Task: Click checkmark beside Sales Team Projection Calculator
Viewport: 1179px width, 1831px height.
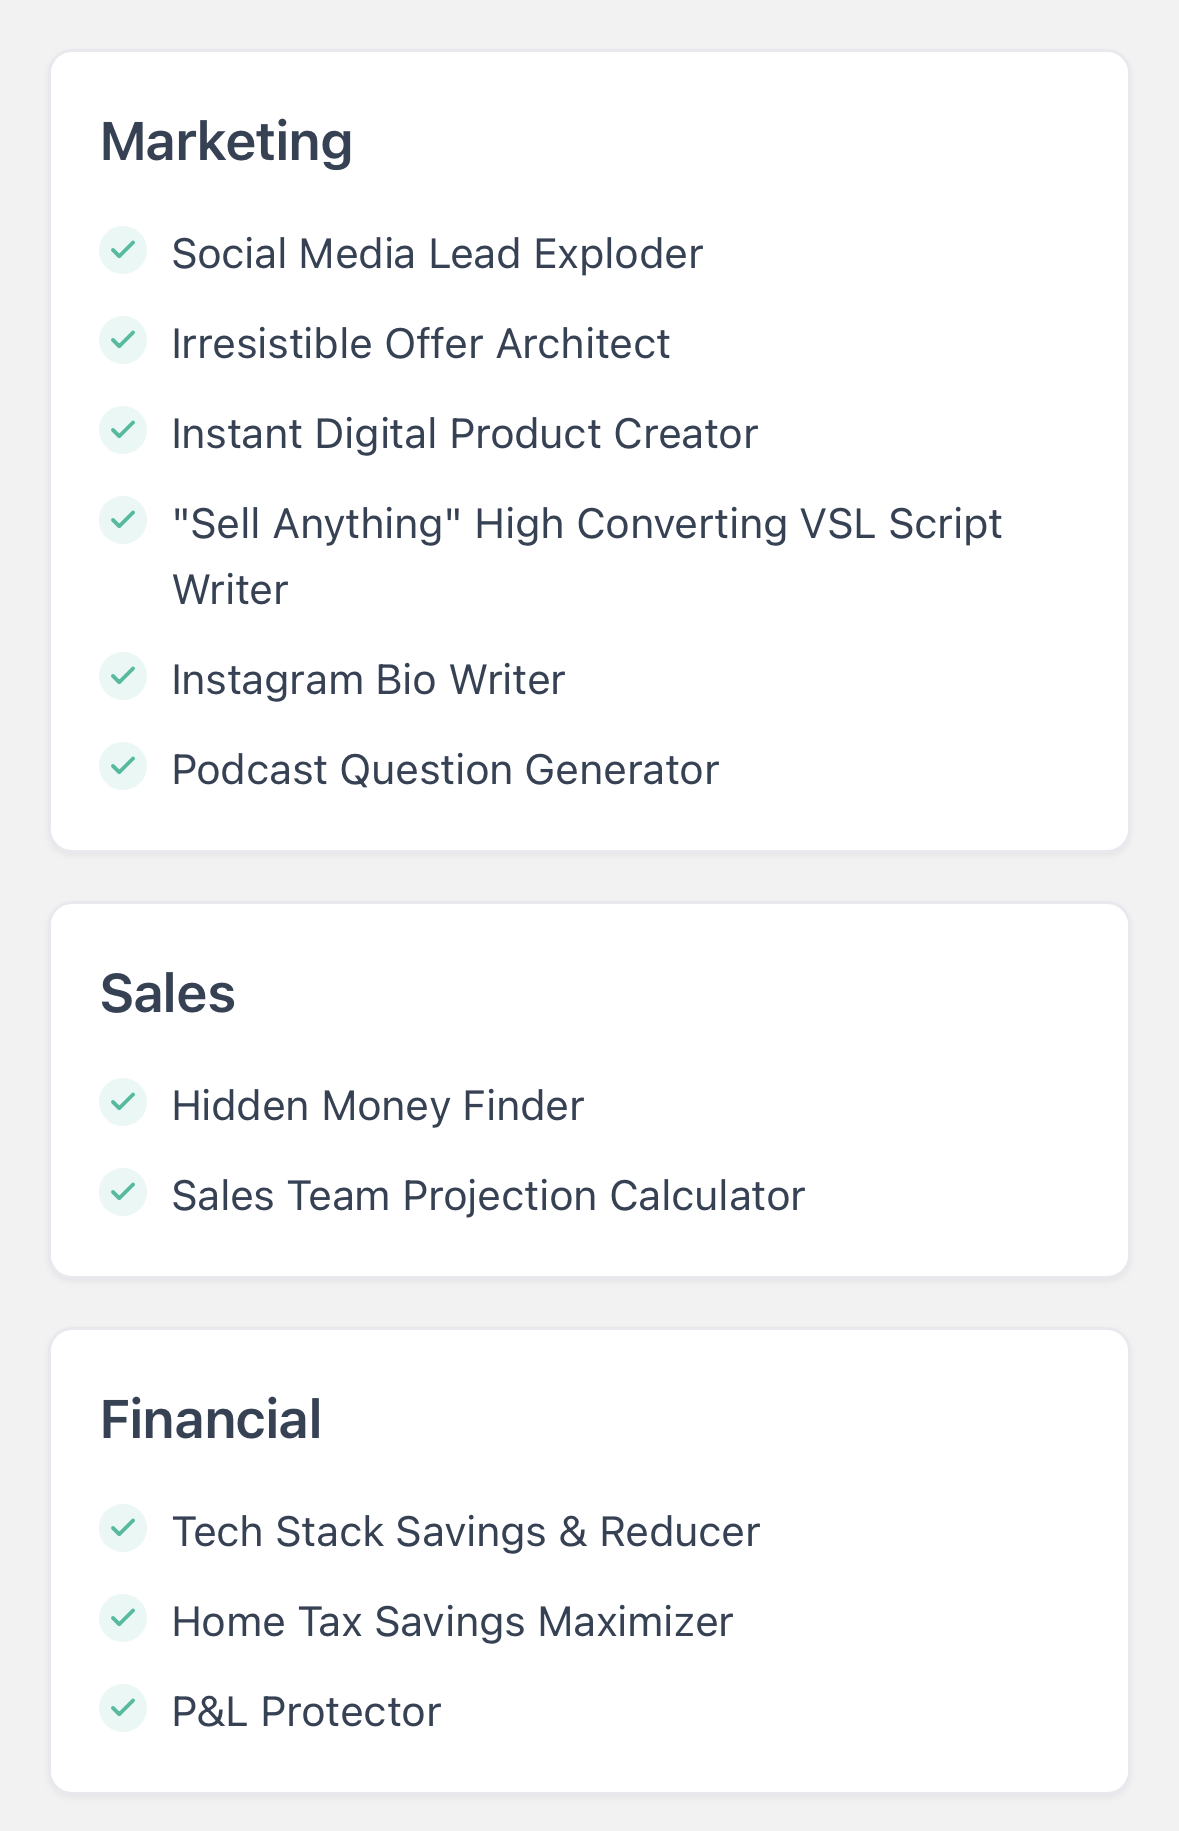Action: tap(123, 1192)
